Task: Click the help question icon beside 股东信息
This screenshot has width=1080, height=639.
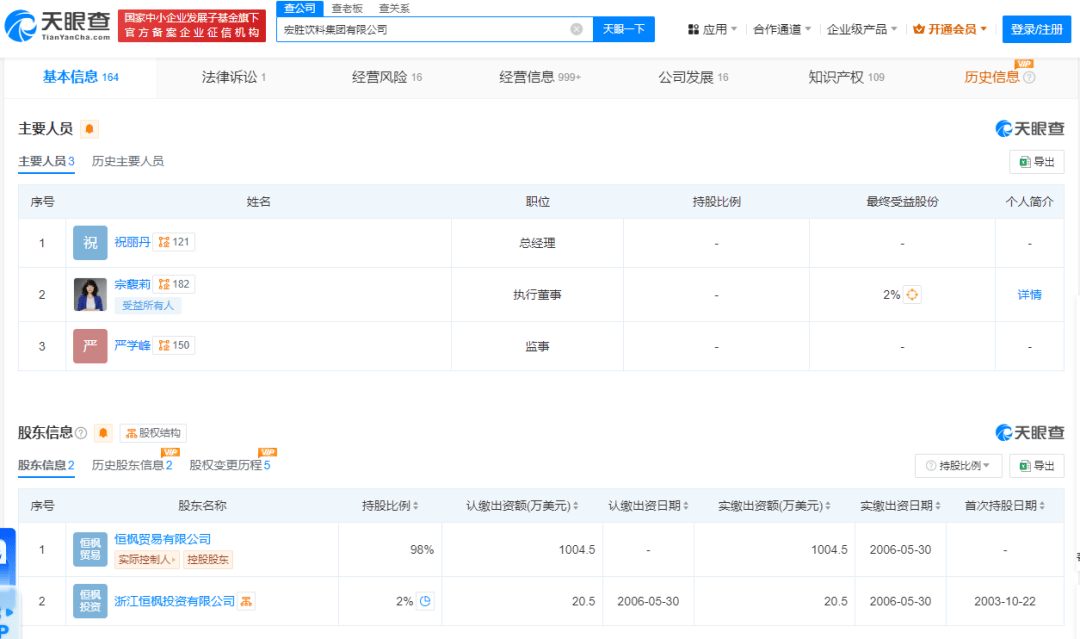Action: coord(81,433)
